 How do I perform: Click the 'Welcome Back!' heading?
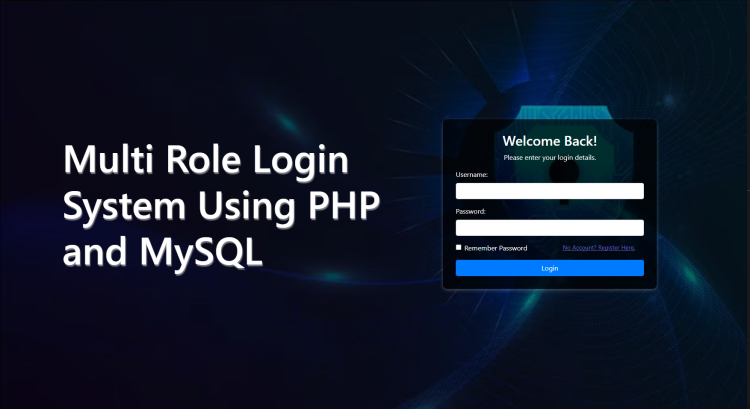click(549, 141)
